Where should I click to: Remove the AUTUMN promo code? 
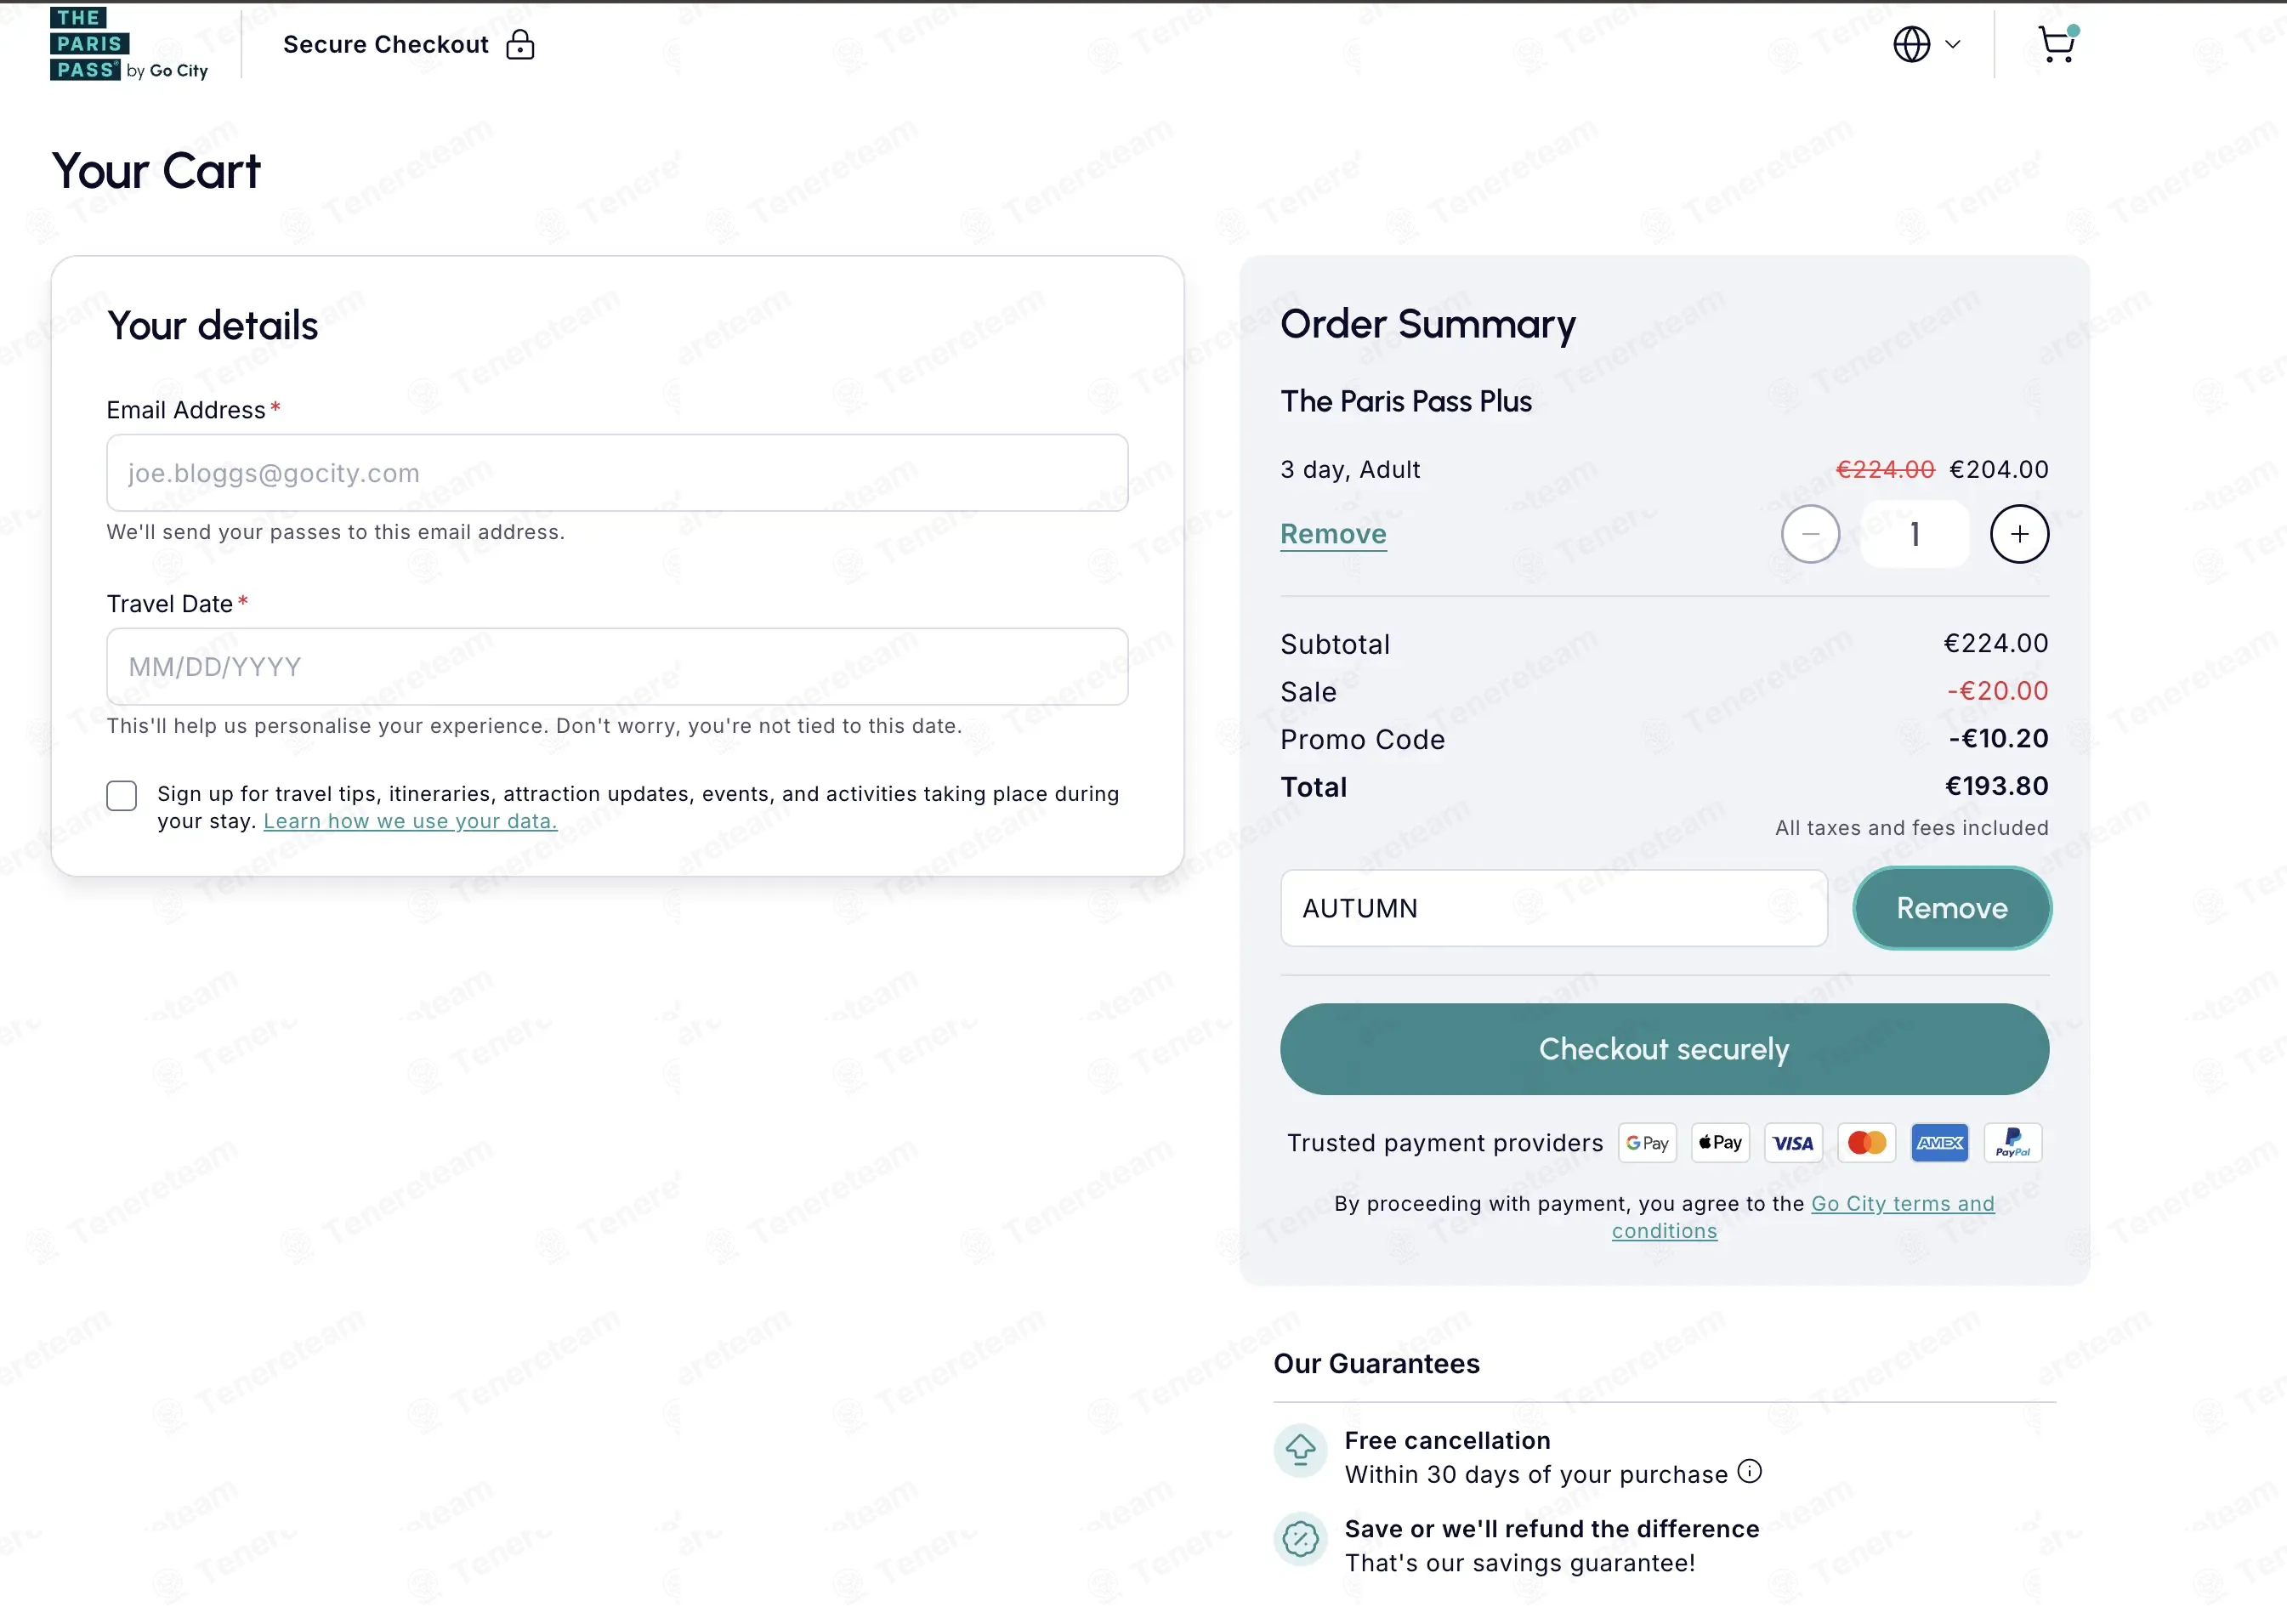(x=1951, y=908)
